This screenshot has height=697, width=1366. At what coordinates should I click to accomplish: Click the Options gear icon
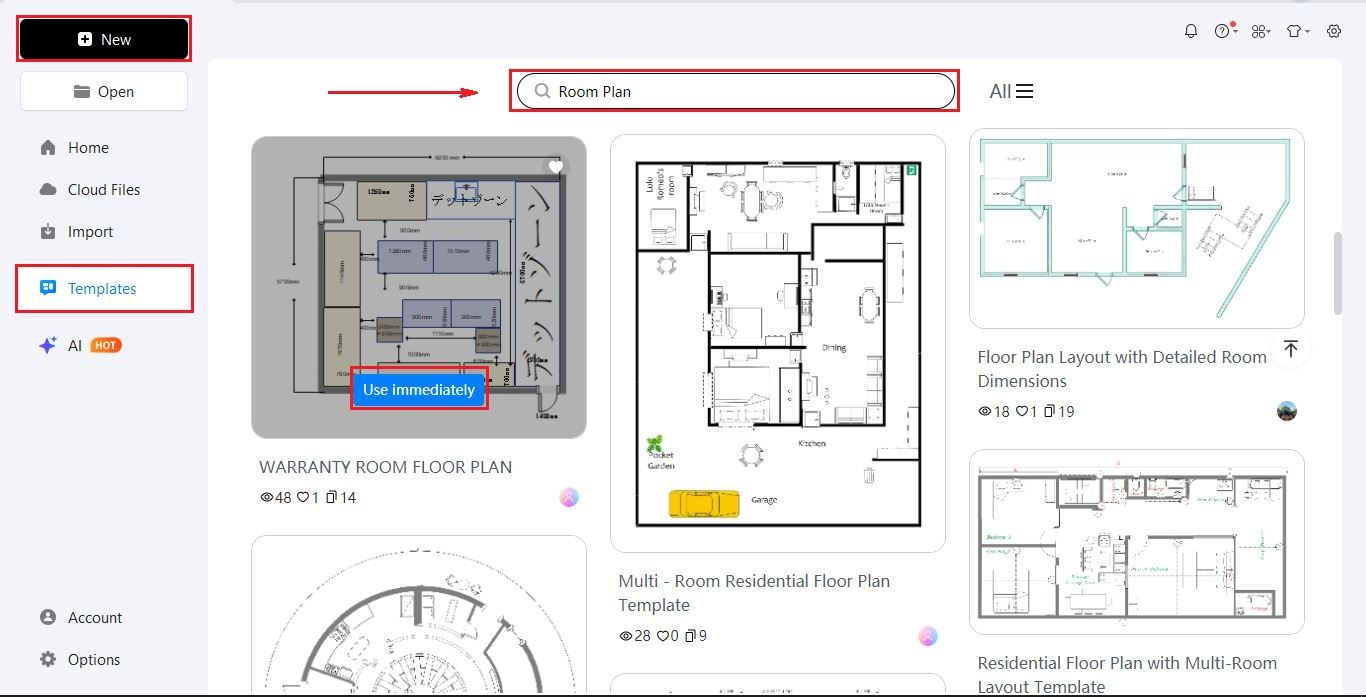pos(48,659)
